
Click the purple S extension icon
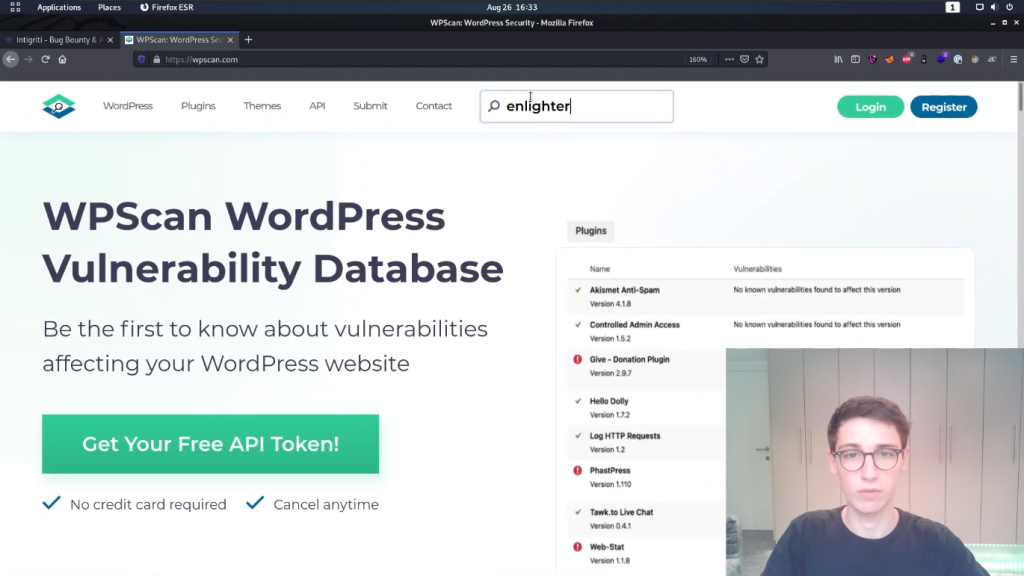click(872, 59)
